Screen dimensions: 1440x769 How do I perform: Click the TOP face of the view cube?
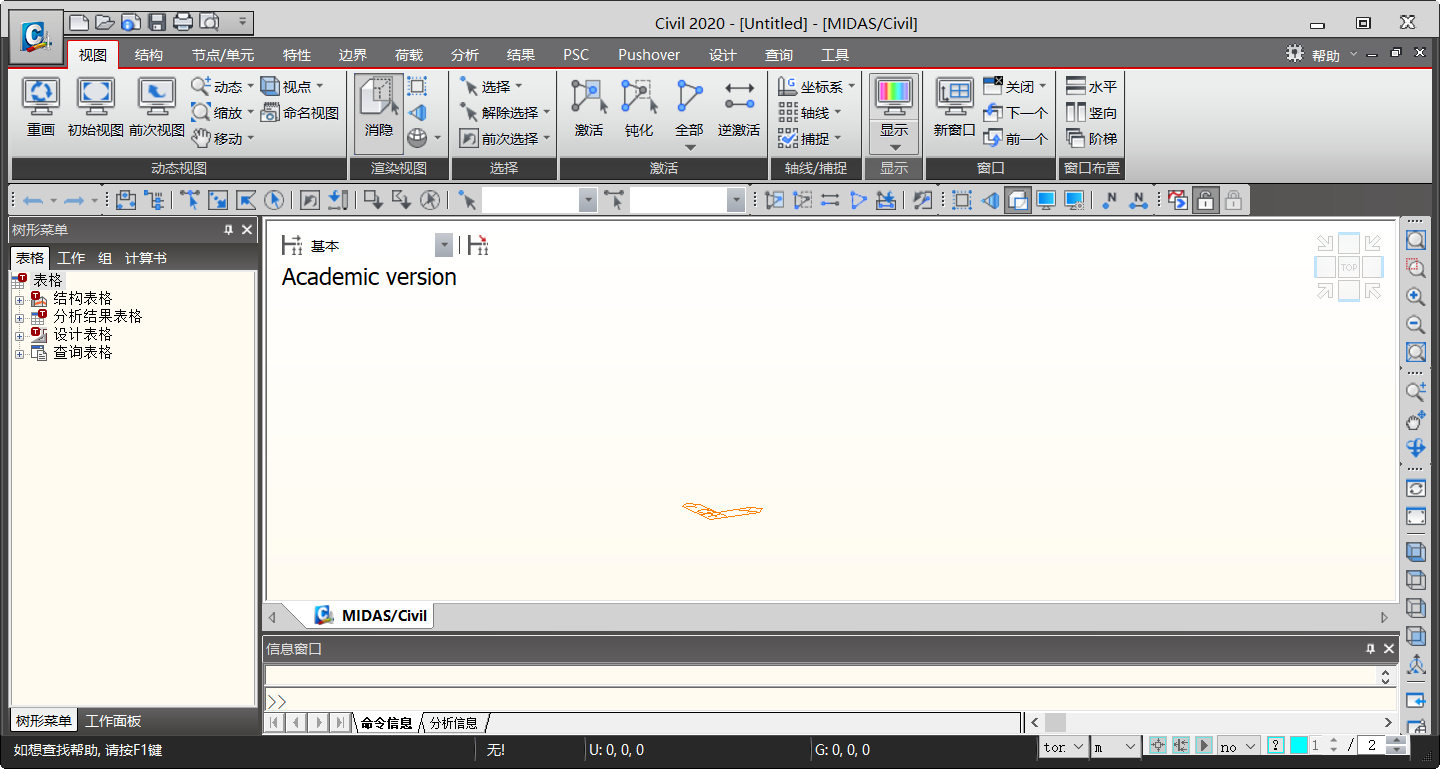[1349, 267]
